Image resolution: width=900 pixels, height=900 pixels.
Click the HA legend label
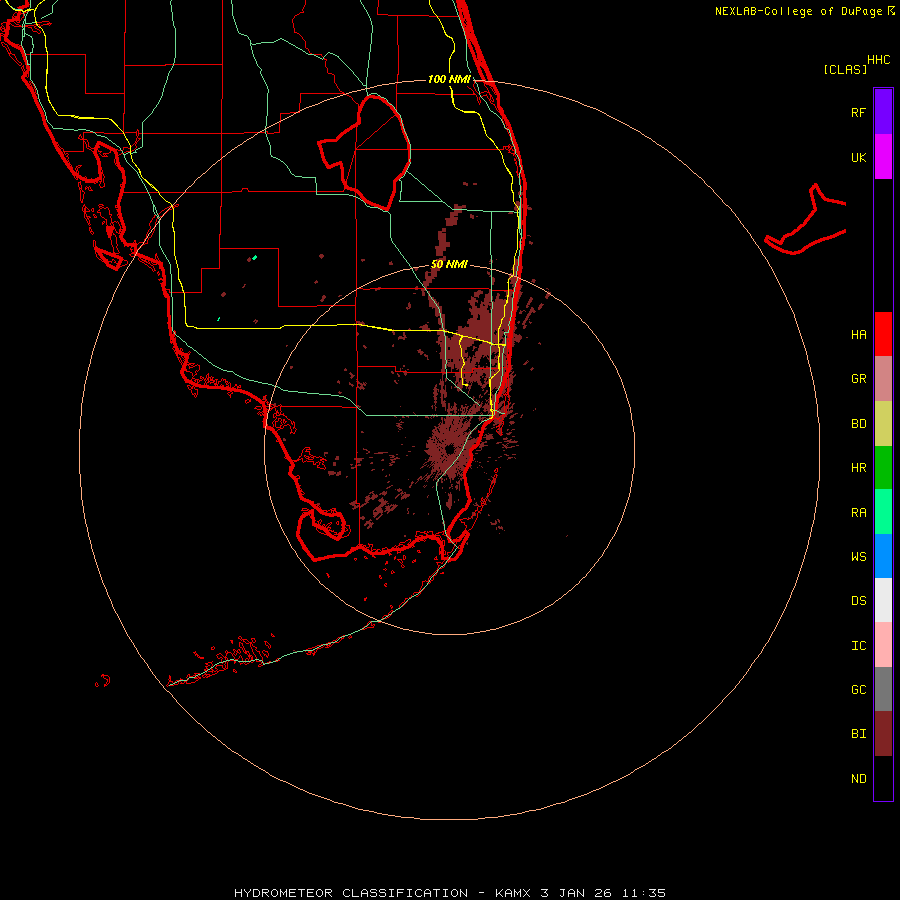click(x=858, y=335)
